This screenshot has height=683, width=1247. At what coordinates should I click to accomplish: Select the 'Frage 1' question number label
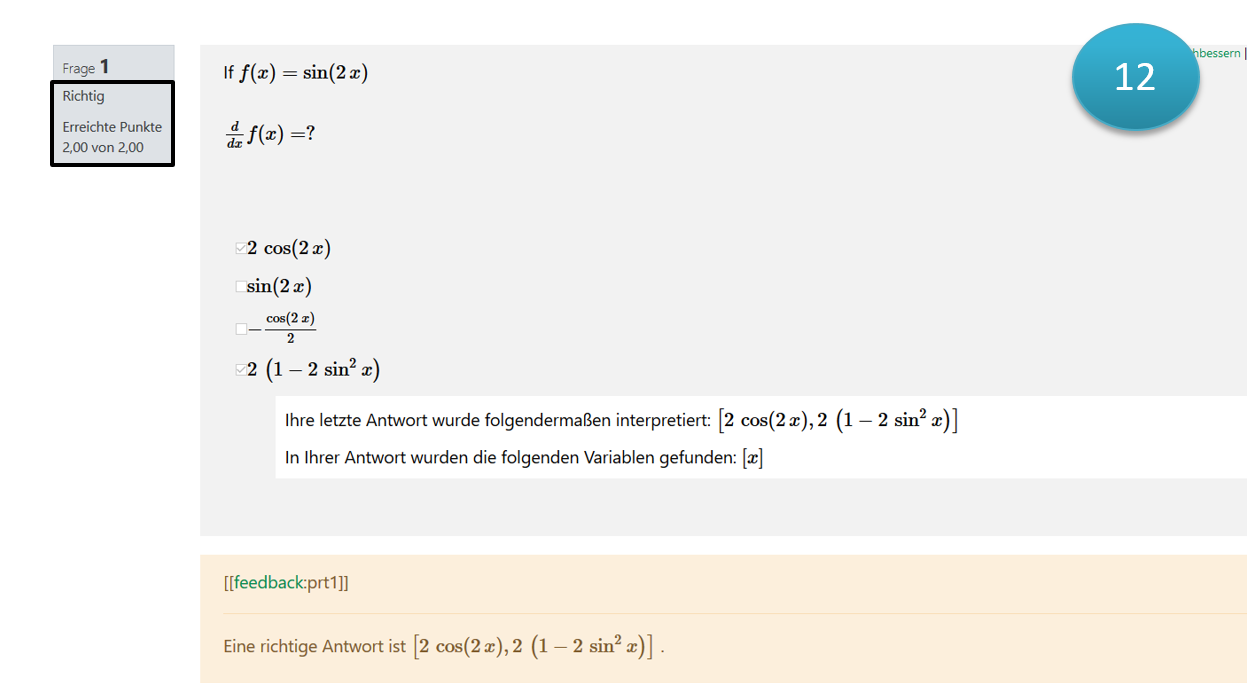point(86,67)
